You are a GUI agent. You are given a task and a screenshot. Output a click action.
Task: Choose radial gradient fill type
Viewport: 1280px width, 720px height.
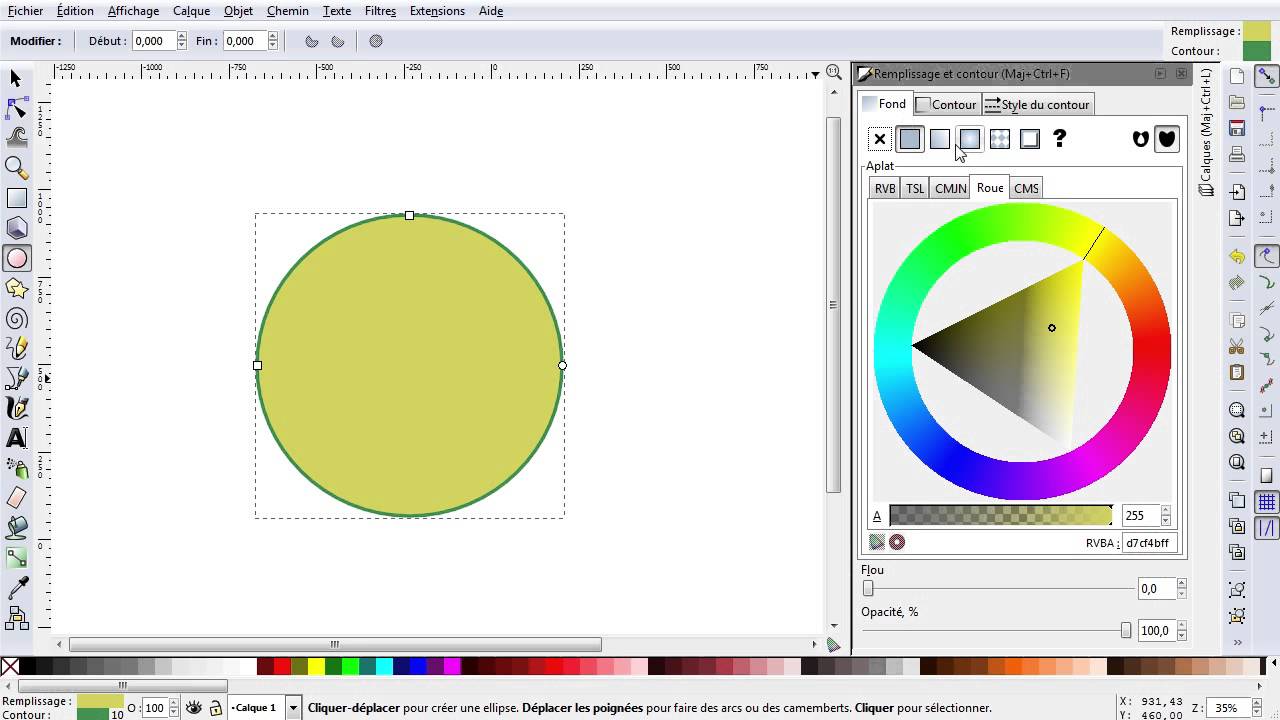click(969, 139)
